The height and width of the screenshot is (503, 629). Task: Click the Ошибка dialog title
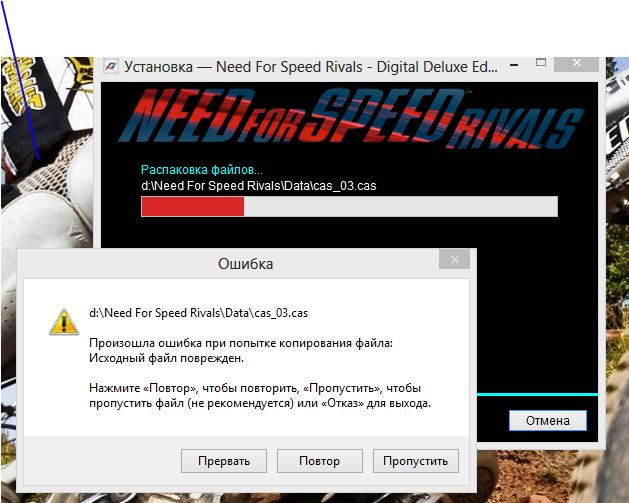pos(246,264)
